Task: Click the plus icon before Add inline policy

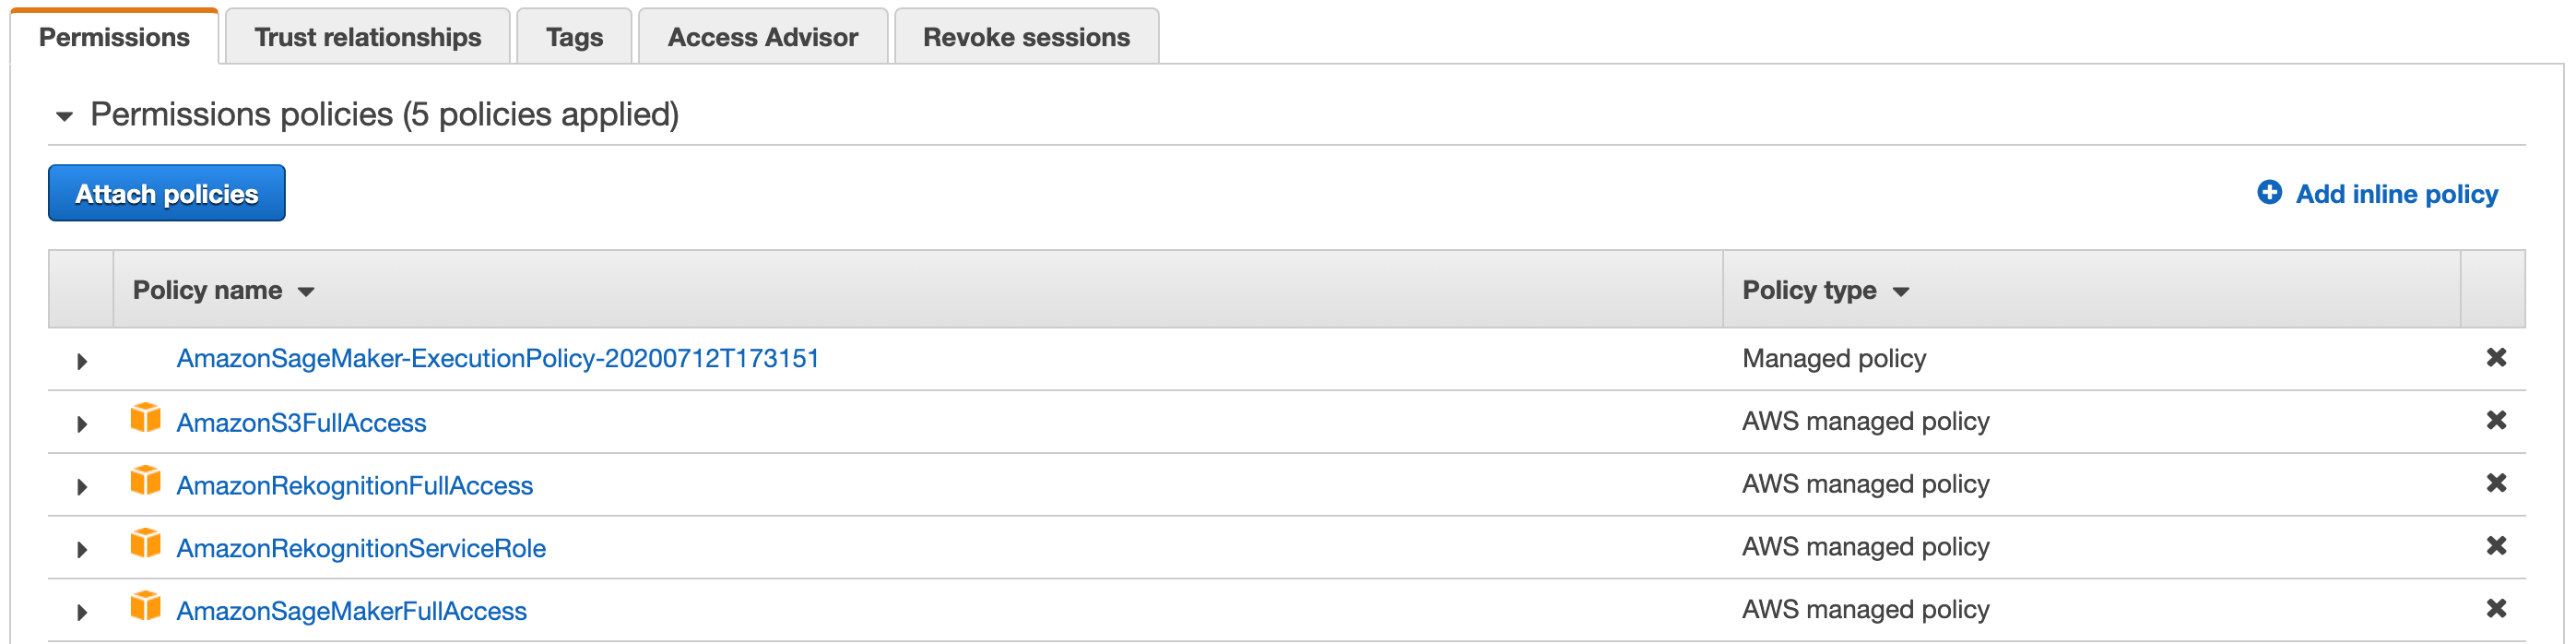Action: pyautogui.click(x=2268, y=194)
